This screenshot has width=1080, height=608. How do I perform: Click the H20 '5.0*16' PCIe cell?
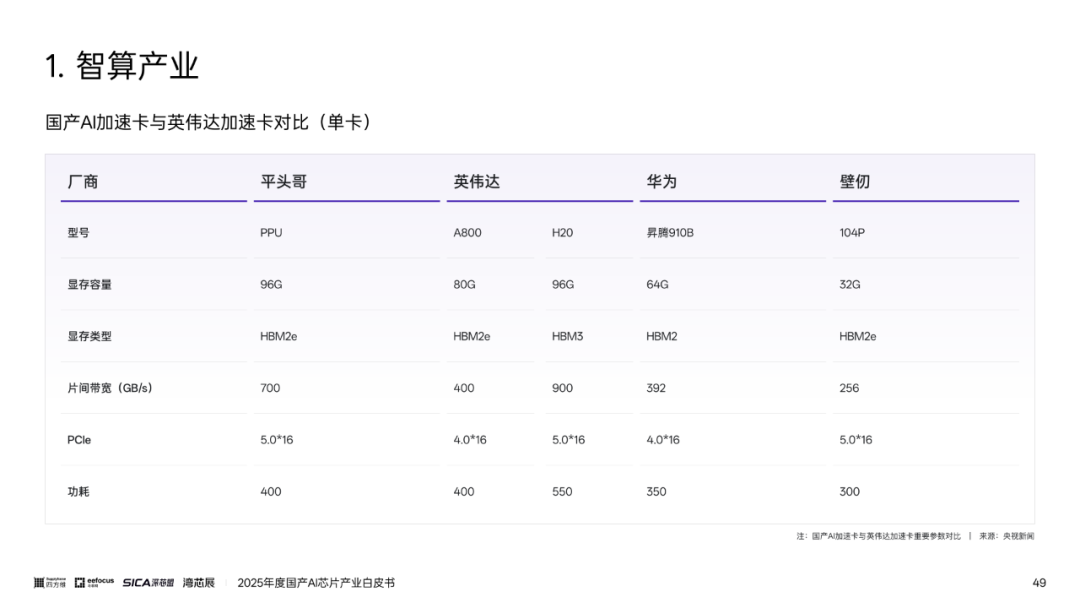(568, 439)
